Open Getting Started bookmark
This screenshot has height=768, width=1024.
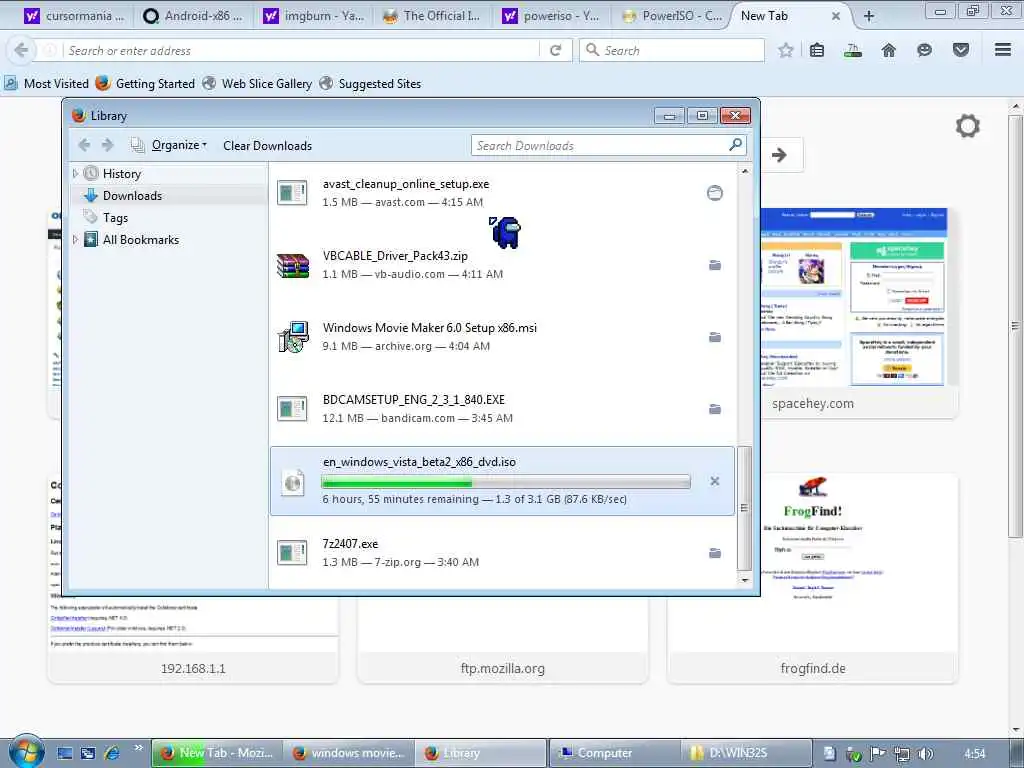(145, 84)
